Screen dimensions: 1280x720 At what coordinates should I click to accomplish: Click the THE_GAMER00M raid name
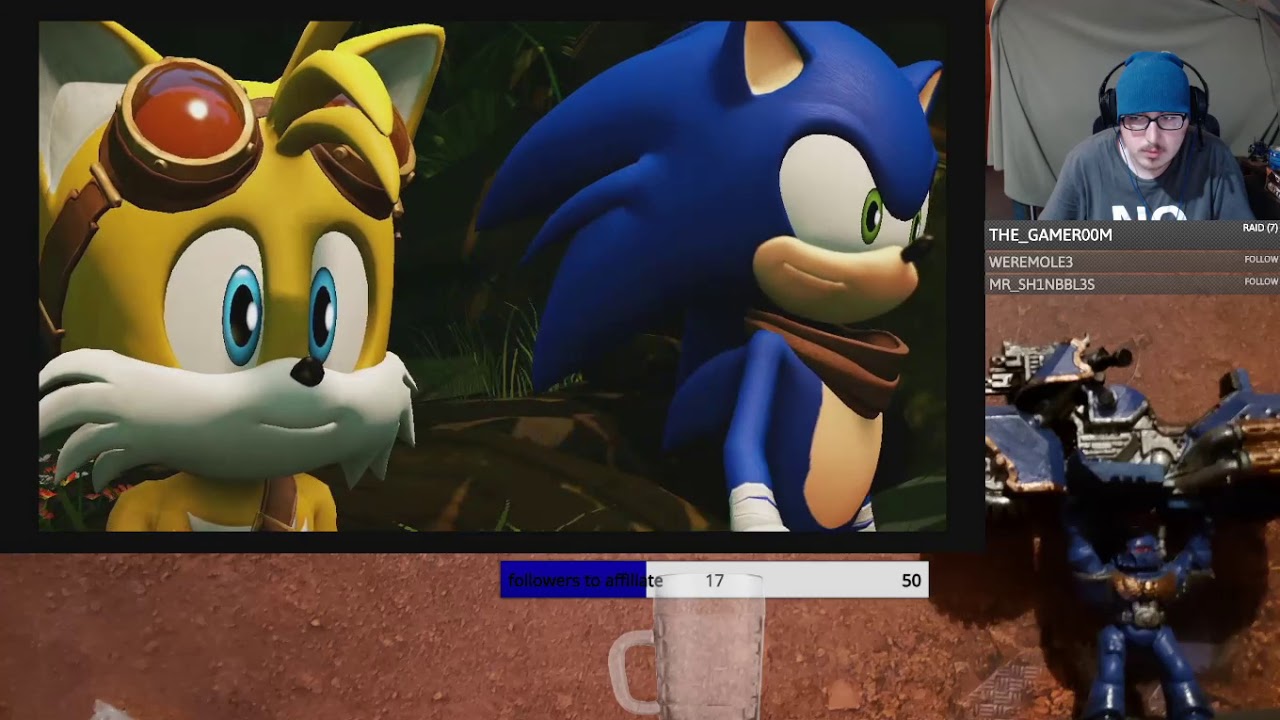tap(1050, 235)
